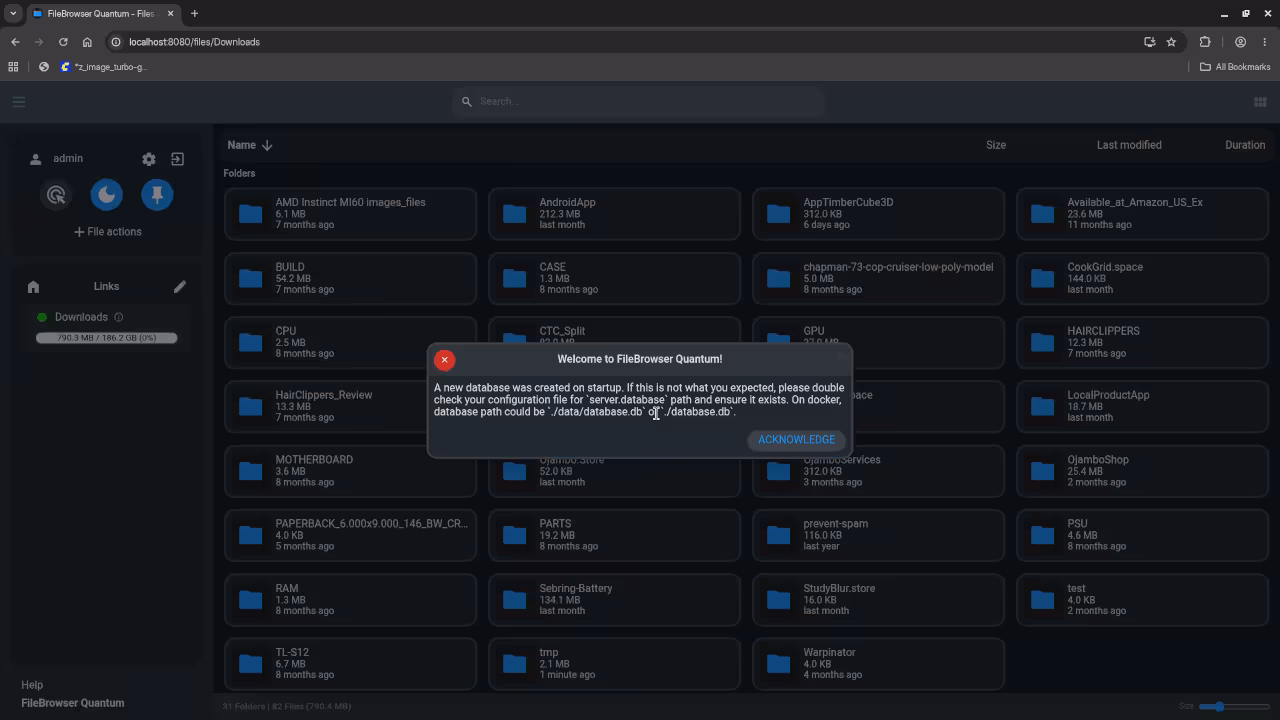Open the BUILD folder
This screenshot has width=1280, height=720.
(x=351, y=278)
